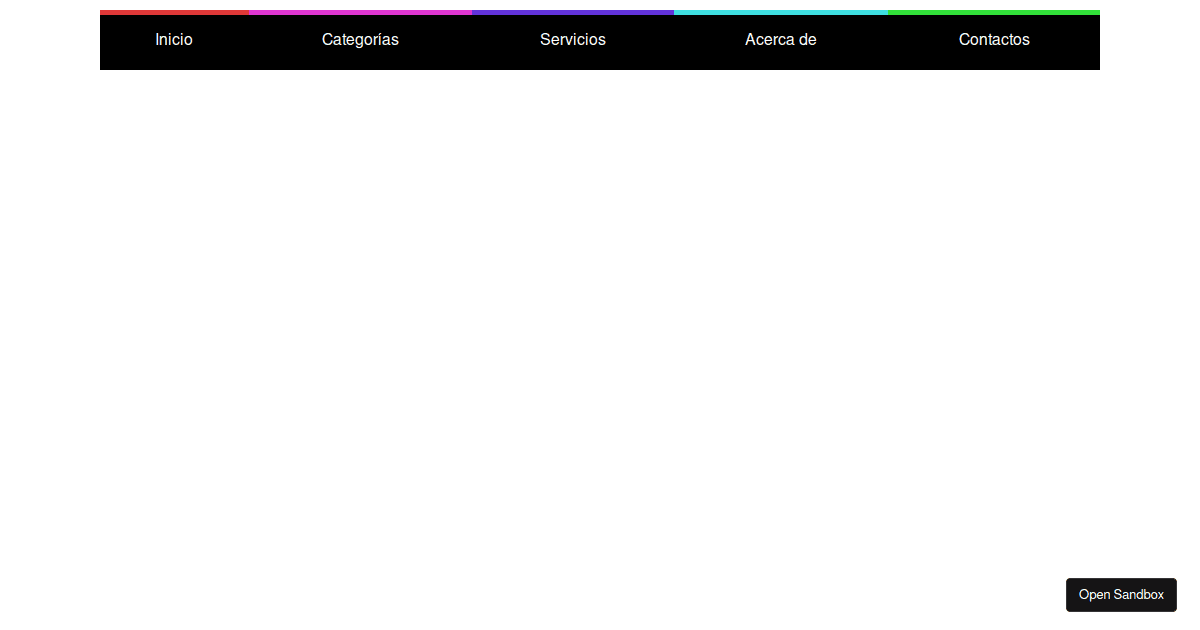Click black navbar padding right of Contactos

click(x=1075, y=42)
